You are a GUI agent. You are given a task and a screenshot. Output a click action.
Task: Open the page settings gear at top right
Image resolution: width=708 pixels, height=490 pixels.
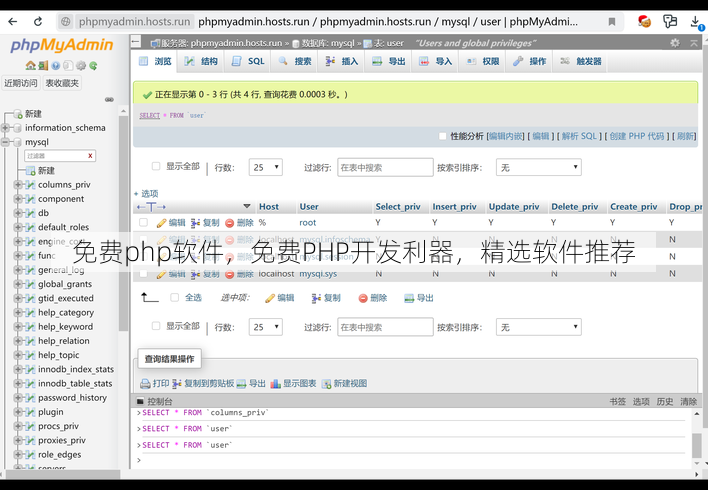pos(675,43)
